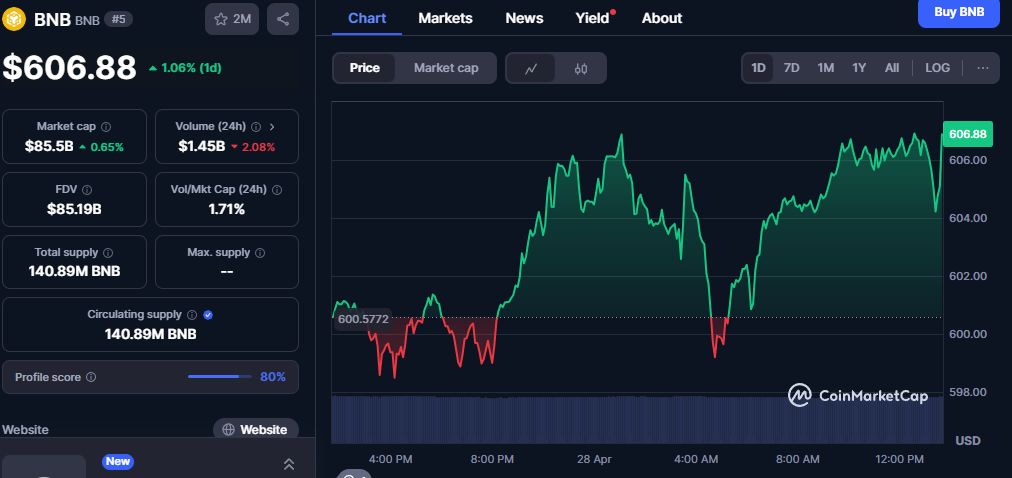Expand Volume (24h) details arrow
The width and height of the screenshot is (1012, 478).
tap(272, 126)
